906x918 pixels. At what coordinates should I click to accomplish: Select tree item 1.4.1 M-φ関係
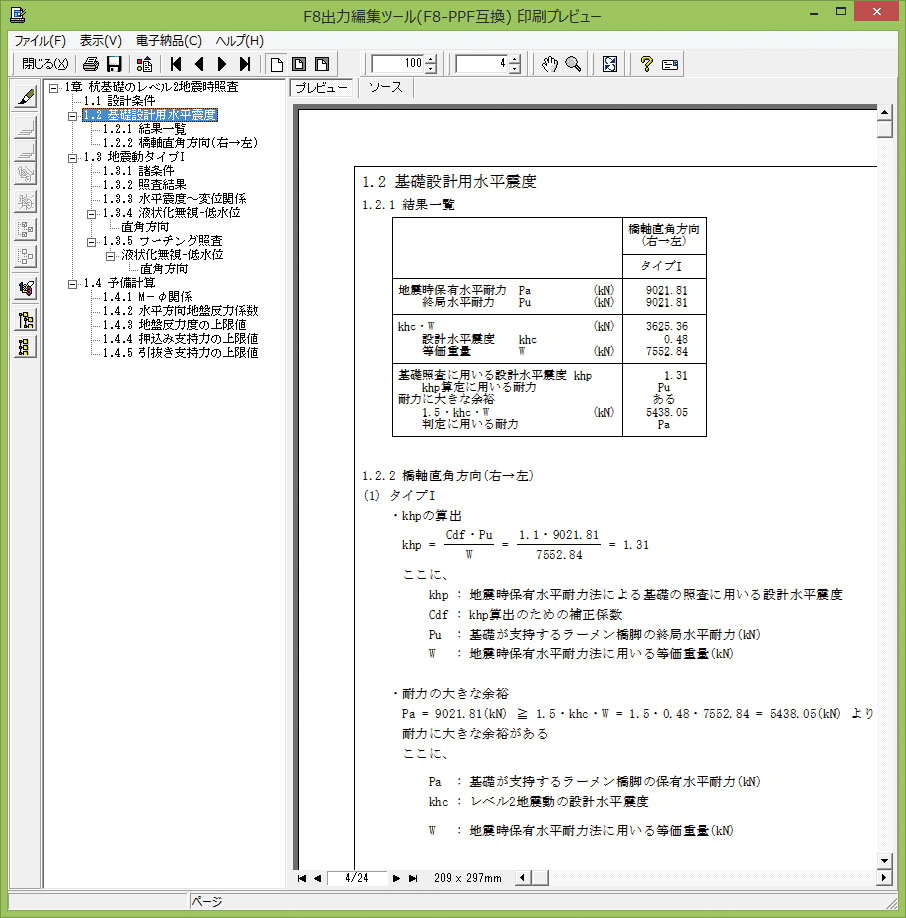[147, 297]
